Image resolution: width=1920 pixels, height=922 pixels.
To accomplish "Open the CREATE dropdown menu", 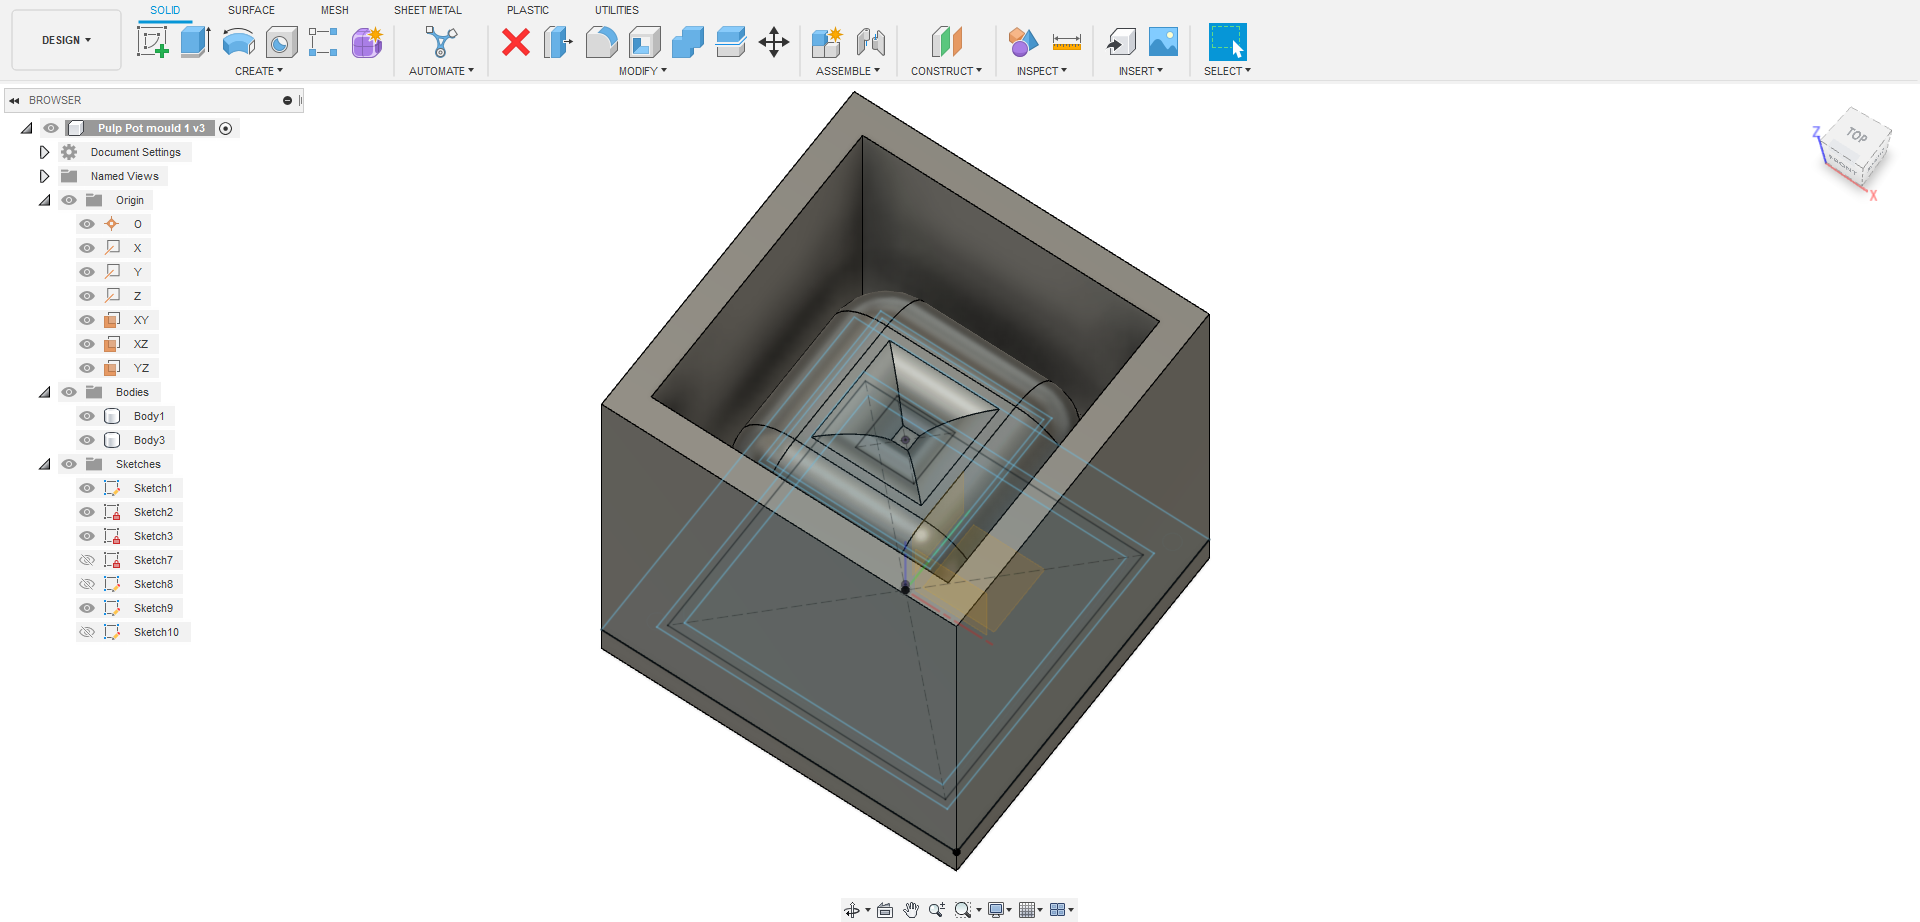I will click(x=259, y=71).
